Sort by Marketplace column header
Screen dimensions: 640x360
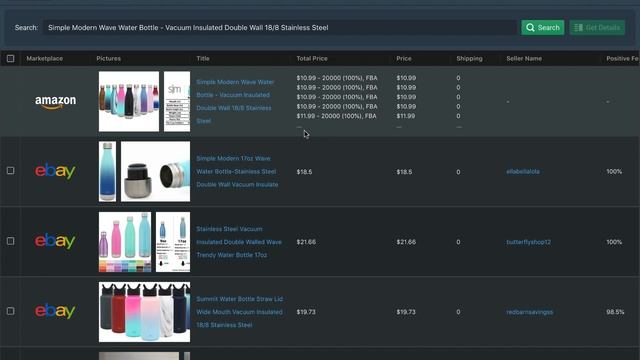[x=44, y=58]
